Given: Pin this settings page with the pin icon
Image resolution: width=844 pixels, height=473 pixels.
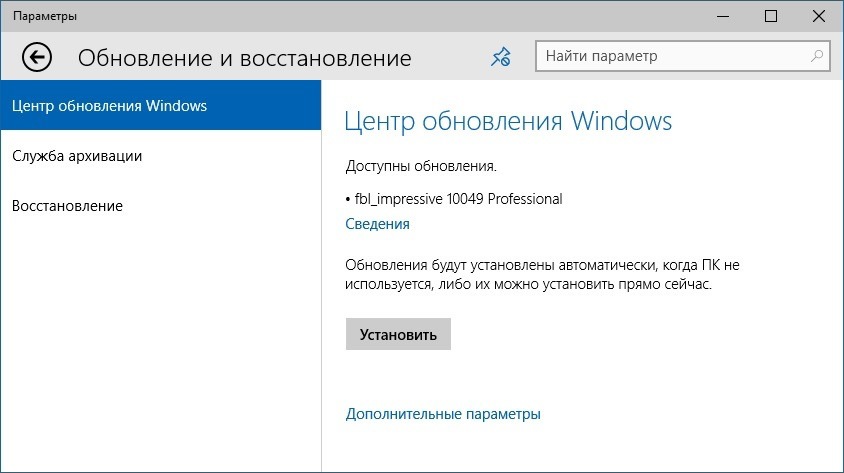Looking at the screenshot, I should pos(501,57).
